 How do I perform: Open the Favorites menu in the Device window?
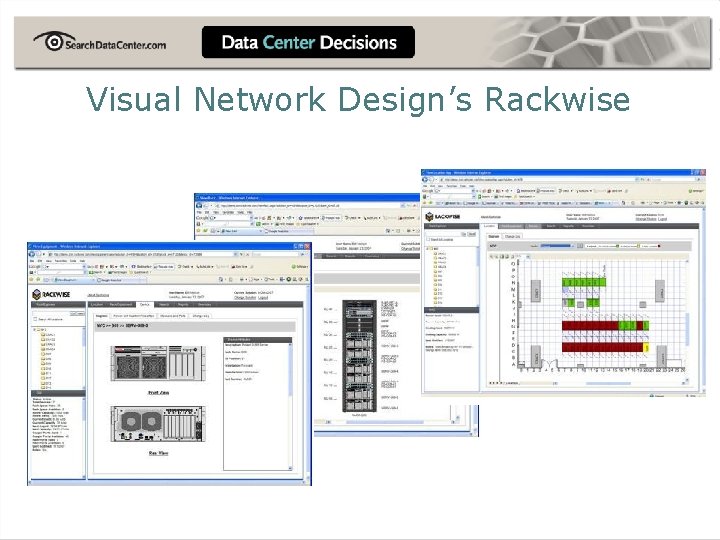point(61,261)
